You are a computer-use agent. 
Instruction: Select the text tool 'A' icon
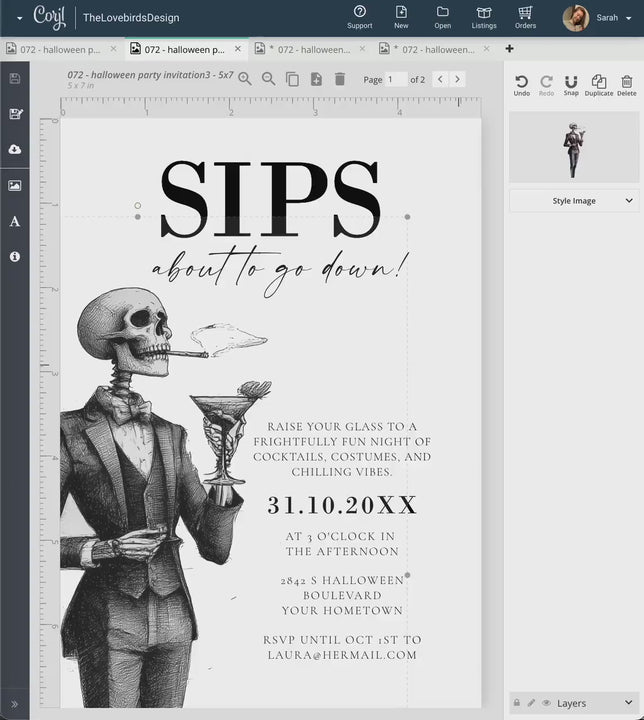coord(14,221)
